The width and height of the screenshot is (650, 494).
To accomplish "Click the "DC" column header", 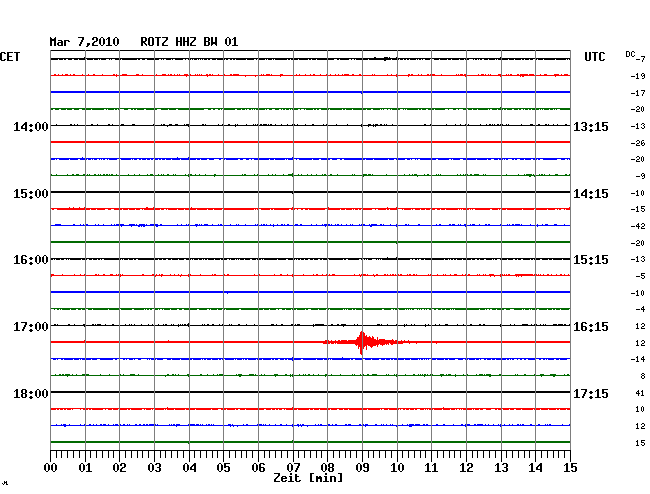I will (630, 54).
